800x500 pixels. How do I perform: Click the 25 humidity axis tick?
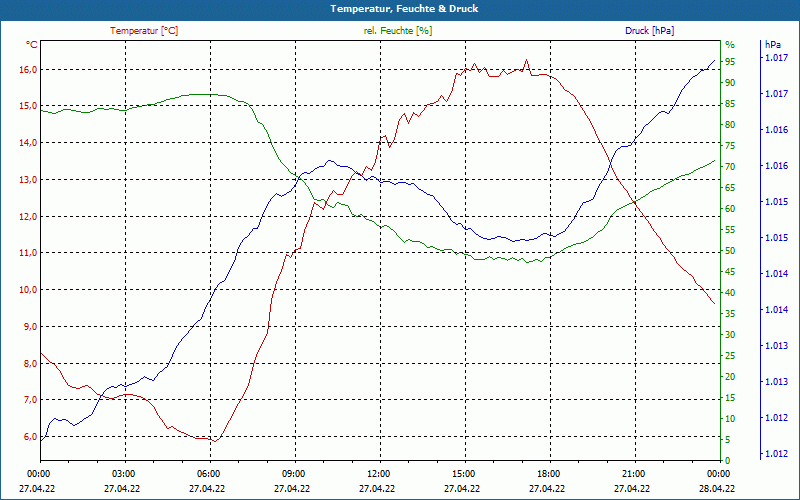tap(730, 356)
